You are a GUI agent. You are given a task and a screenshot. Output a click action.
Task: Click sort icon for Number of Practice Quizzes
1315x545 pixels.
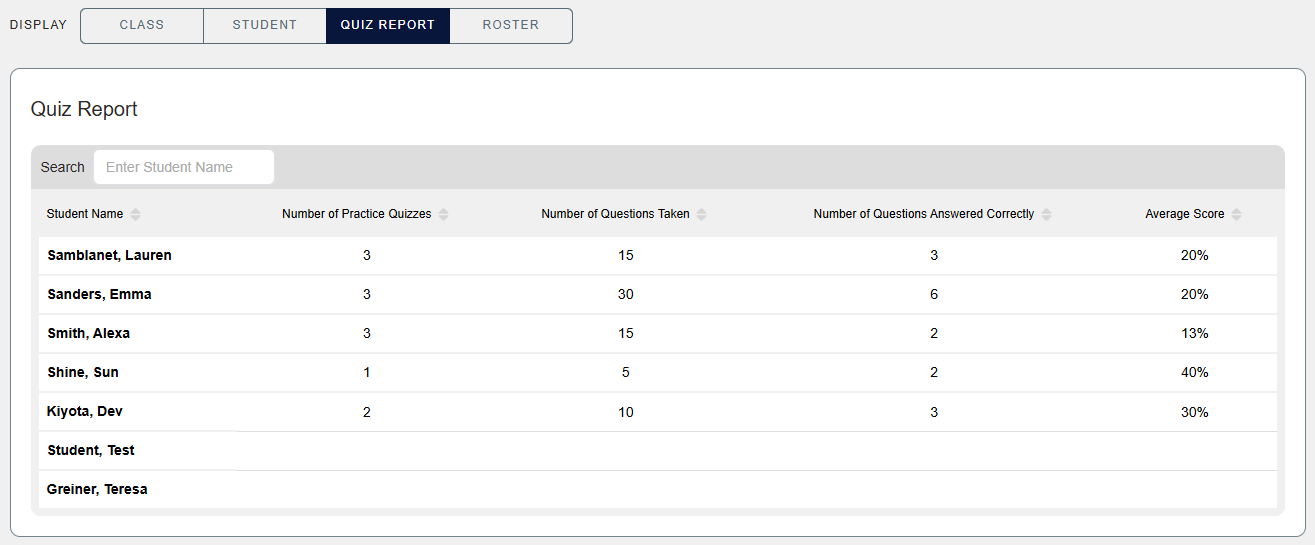pyautogui.click(x=444, y=214)
